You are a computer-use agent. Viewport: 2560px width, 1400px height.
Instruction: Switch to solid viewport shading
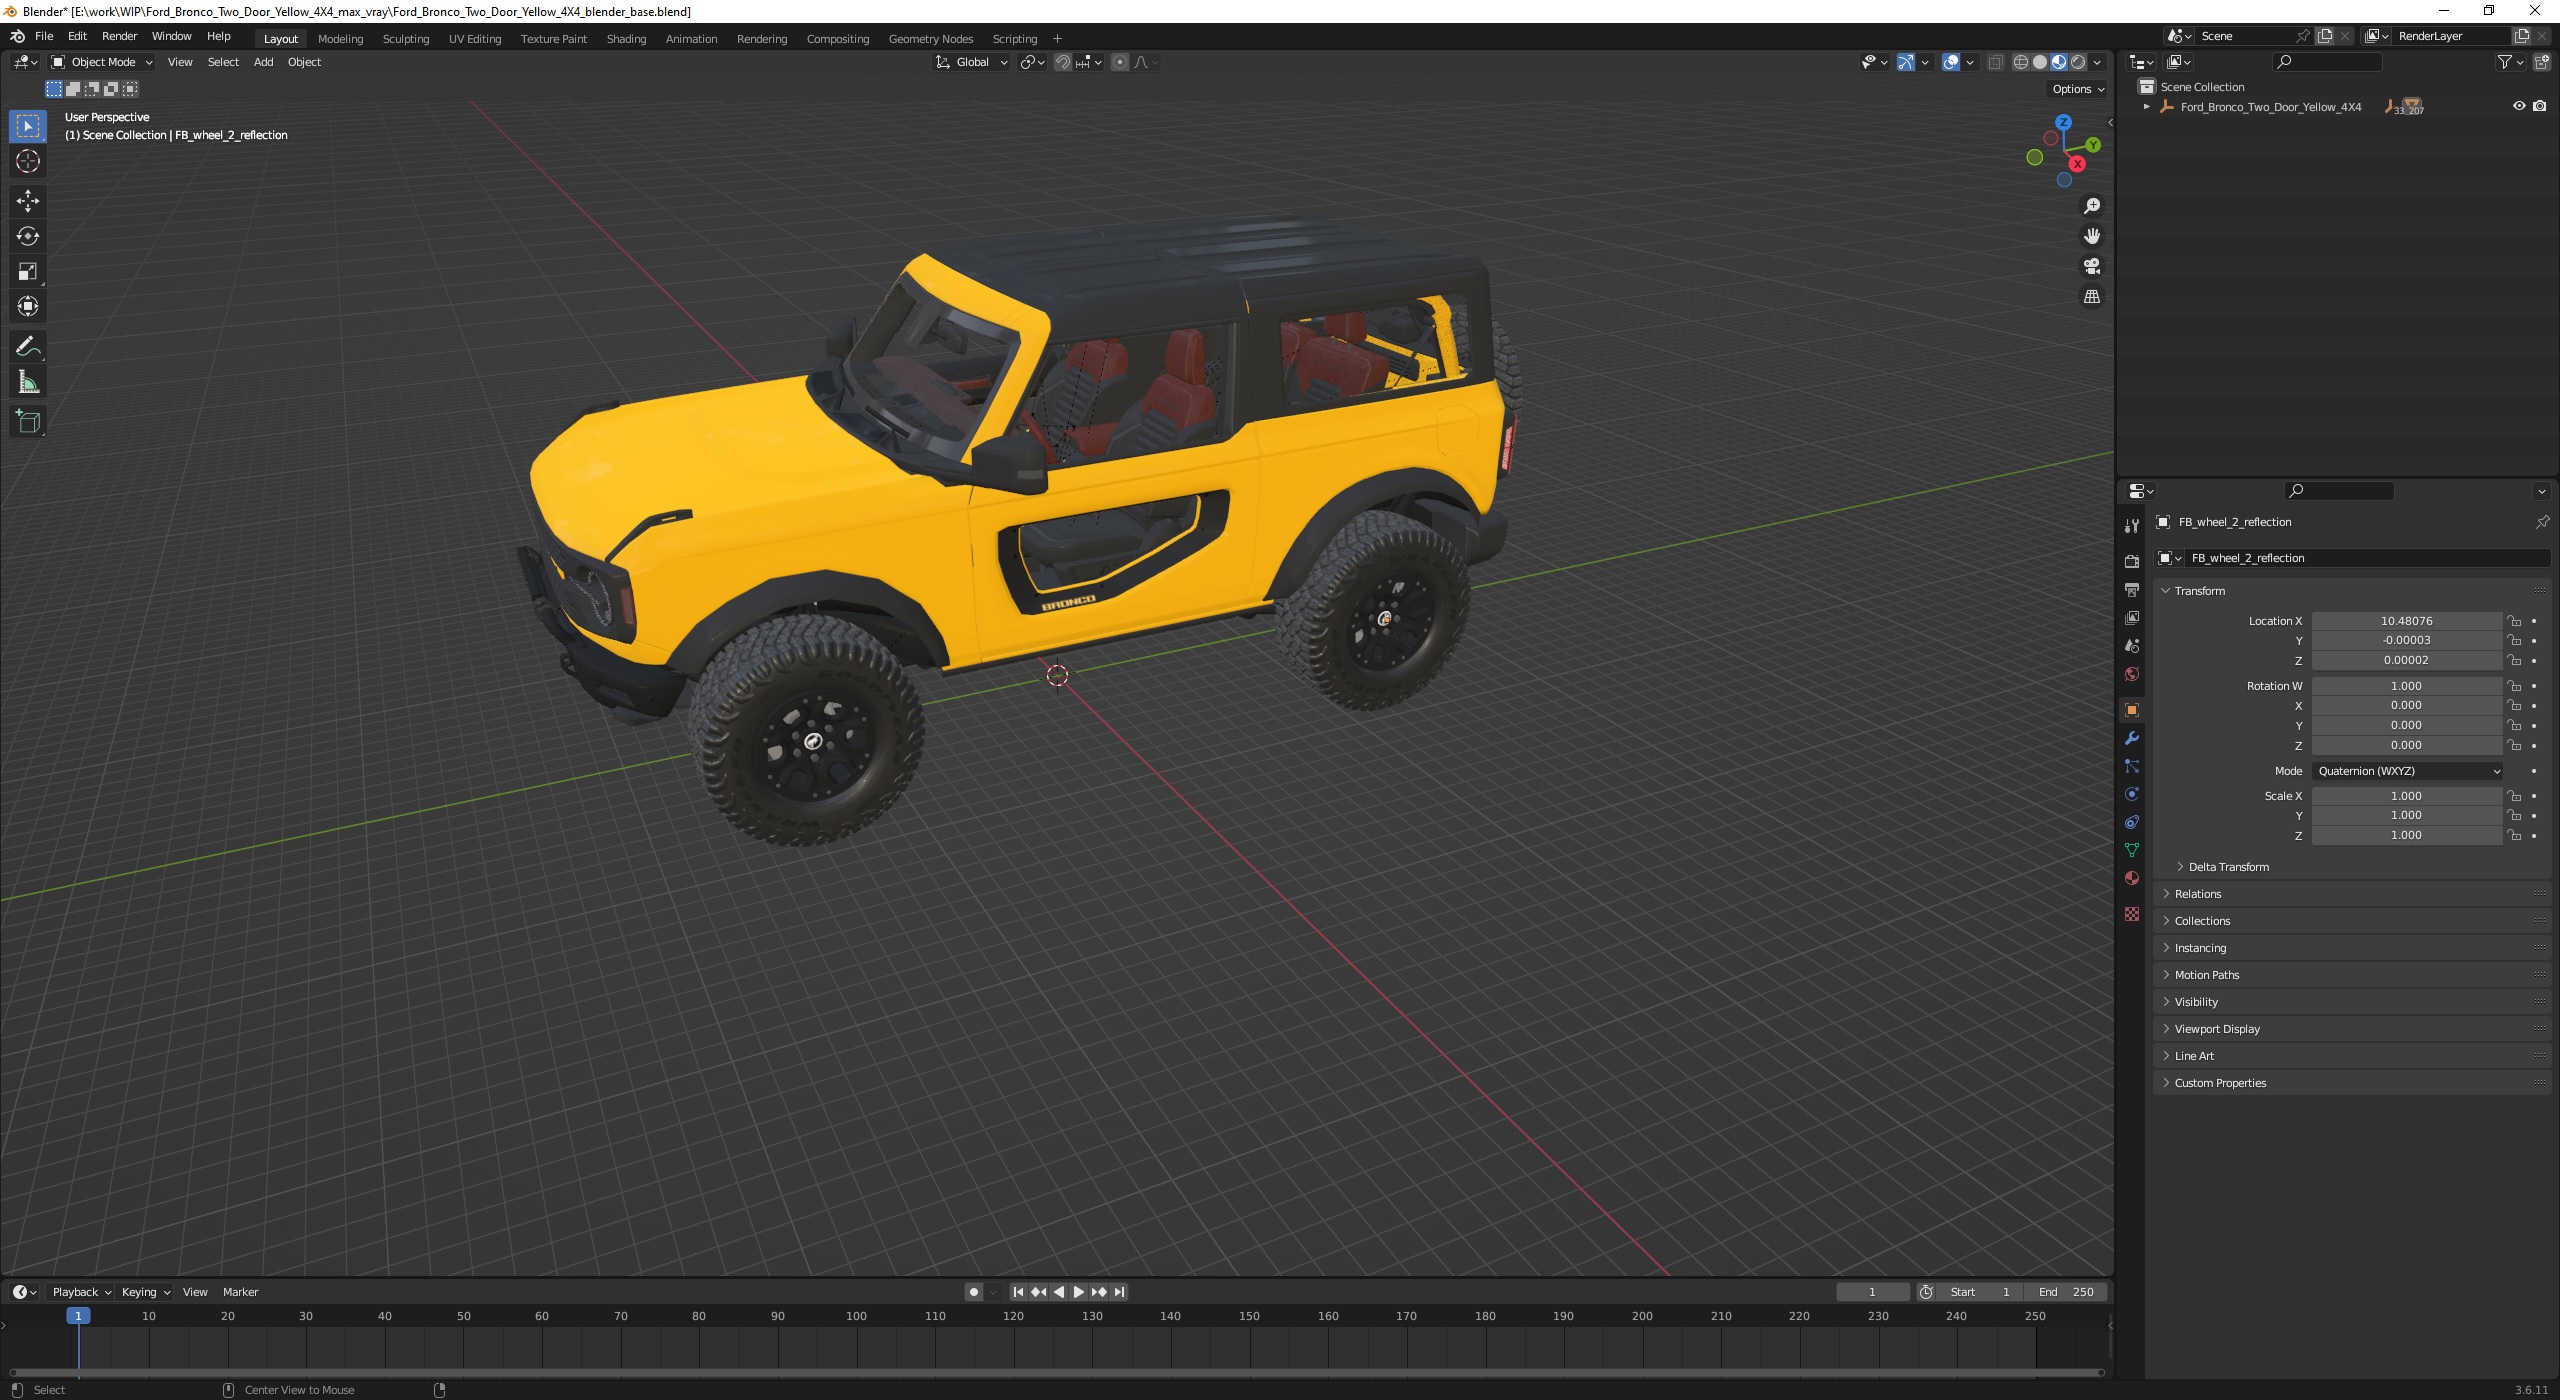[2040, 62]
